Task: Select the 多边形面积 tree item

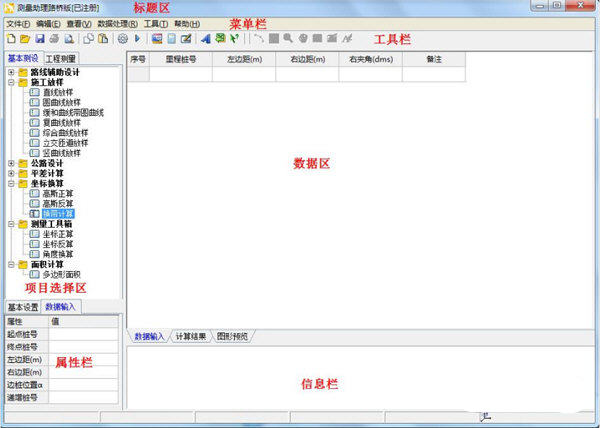Action: [62, 275]
